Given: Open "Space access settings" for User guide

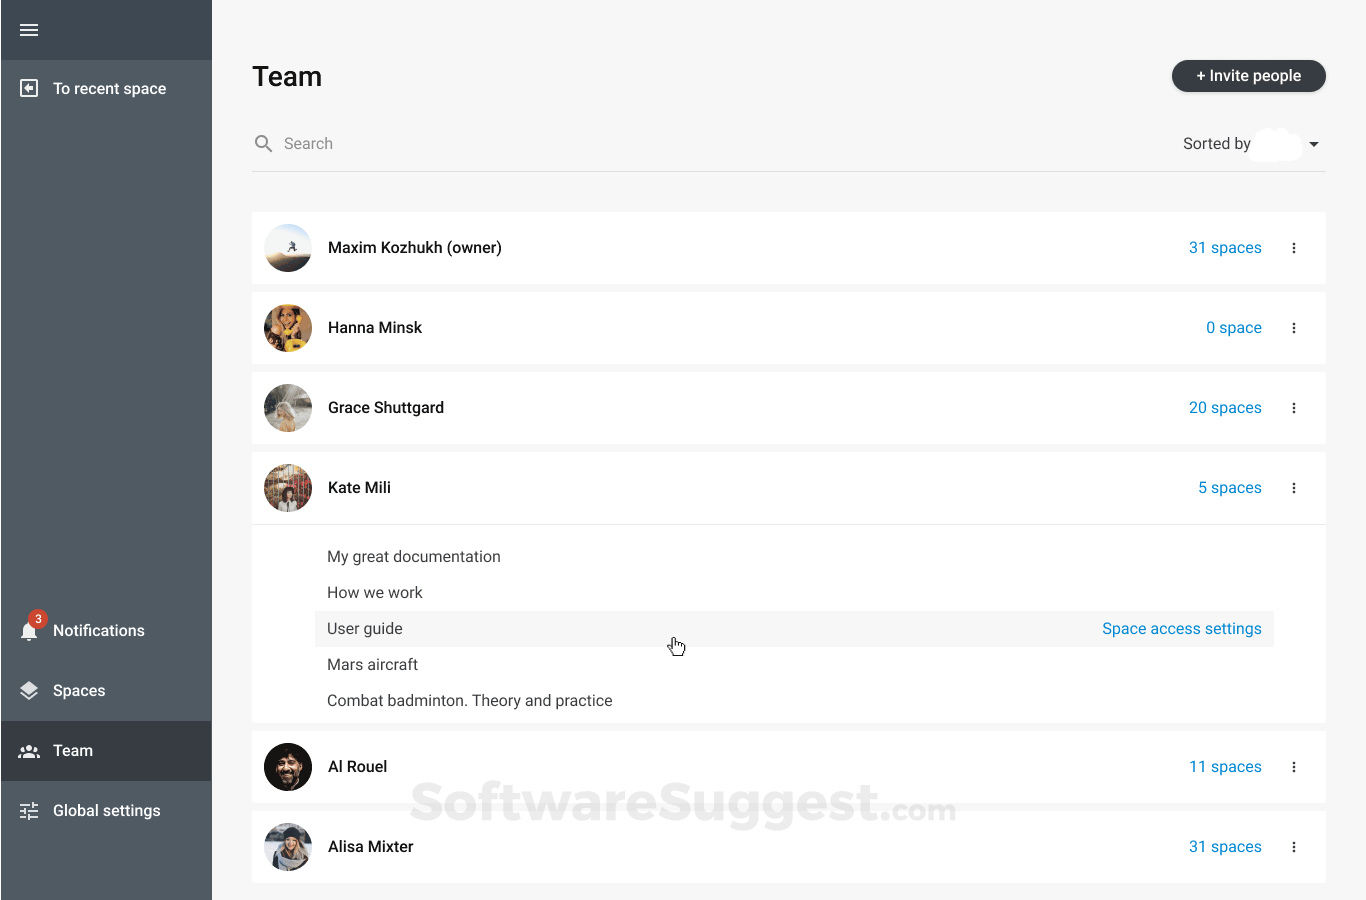Looking at the screenshot, I should (1181, 628).
